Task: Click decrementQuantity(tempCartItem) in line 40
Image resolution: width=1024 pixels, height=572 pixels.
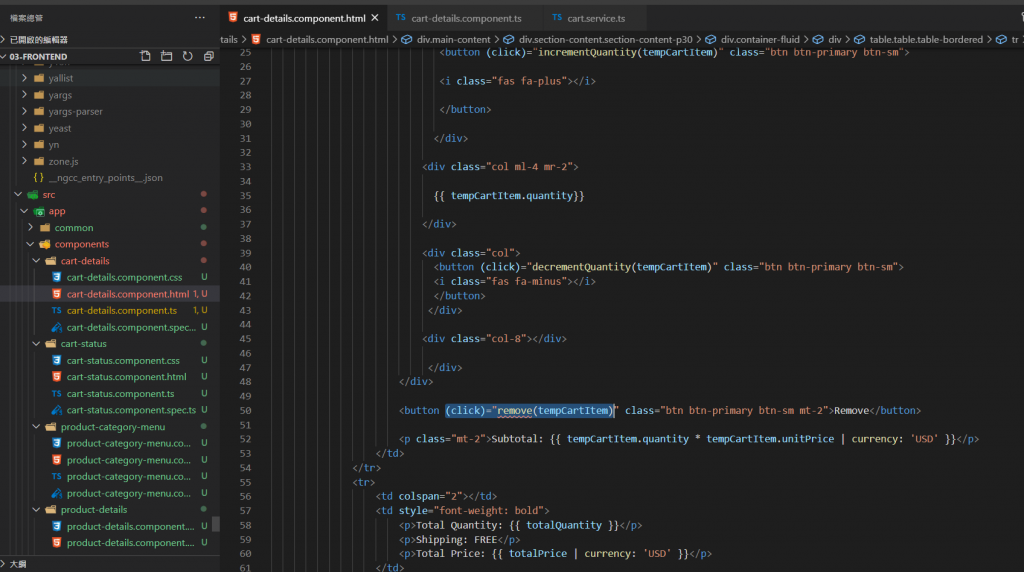Action: tap(621, 267)
